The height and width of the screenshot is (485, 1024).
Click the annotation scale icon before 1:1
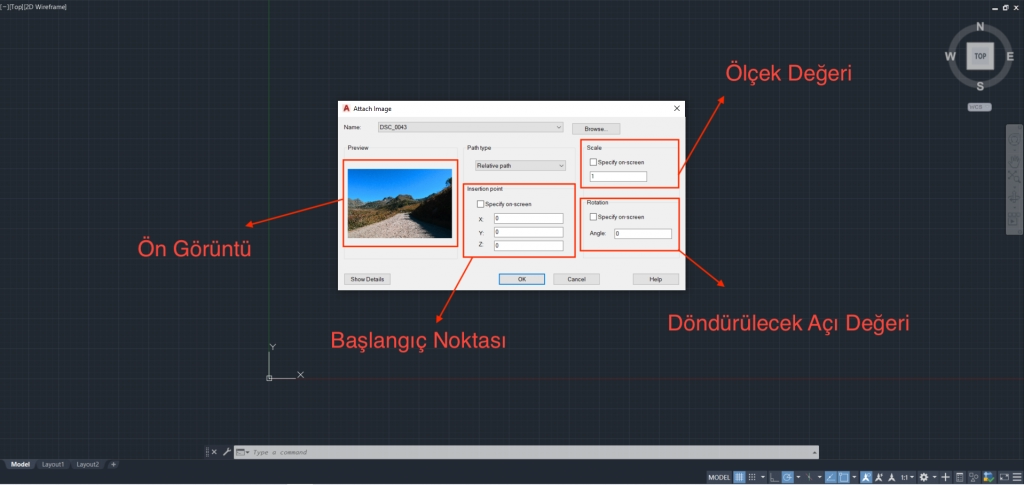coord(892,477)
